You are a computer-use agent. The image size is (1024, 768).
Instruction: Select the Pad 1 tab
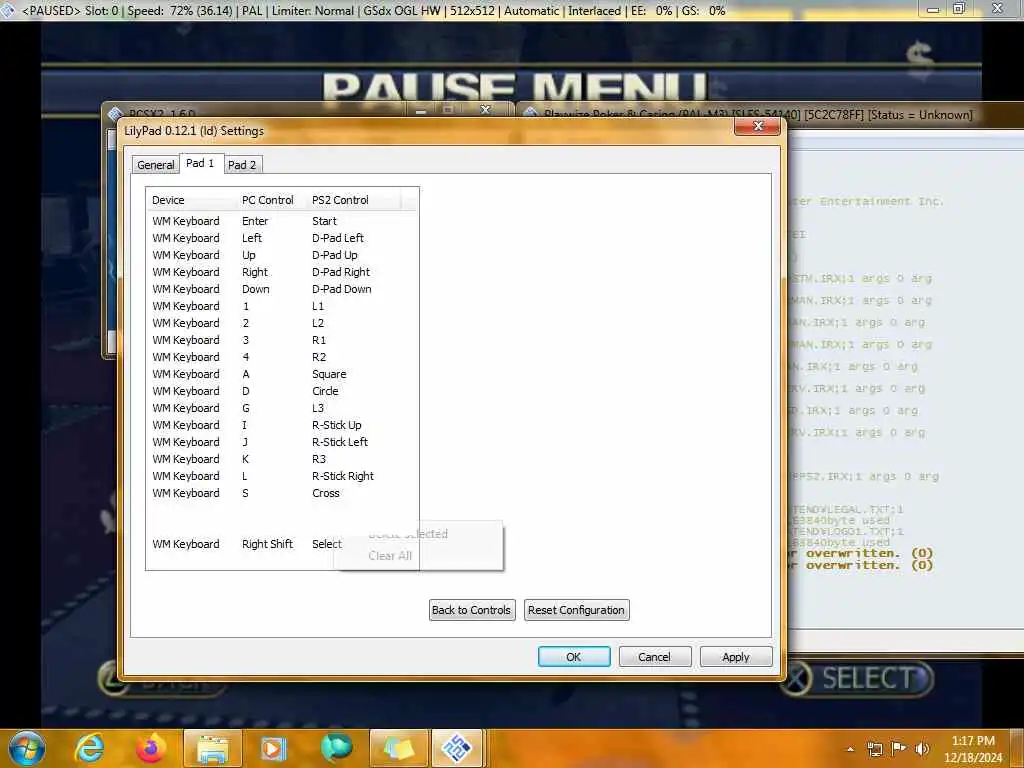200,163
